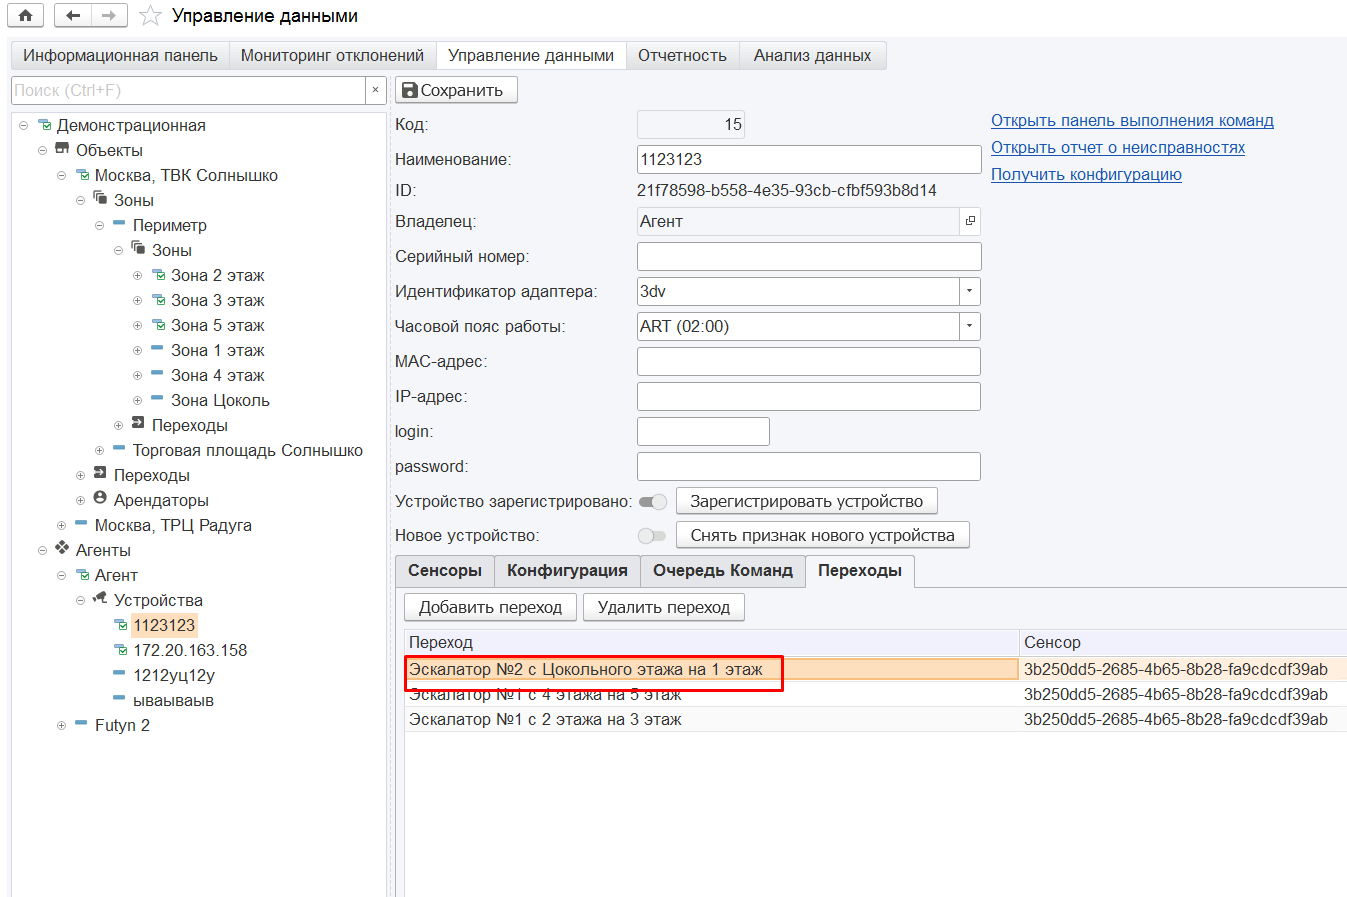Open the Открыть отчет о неисправностях link

pyautogui.click(x=1118, y=147)
